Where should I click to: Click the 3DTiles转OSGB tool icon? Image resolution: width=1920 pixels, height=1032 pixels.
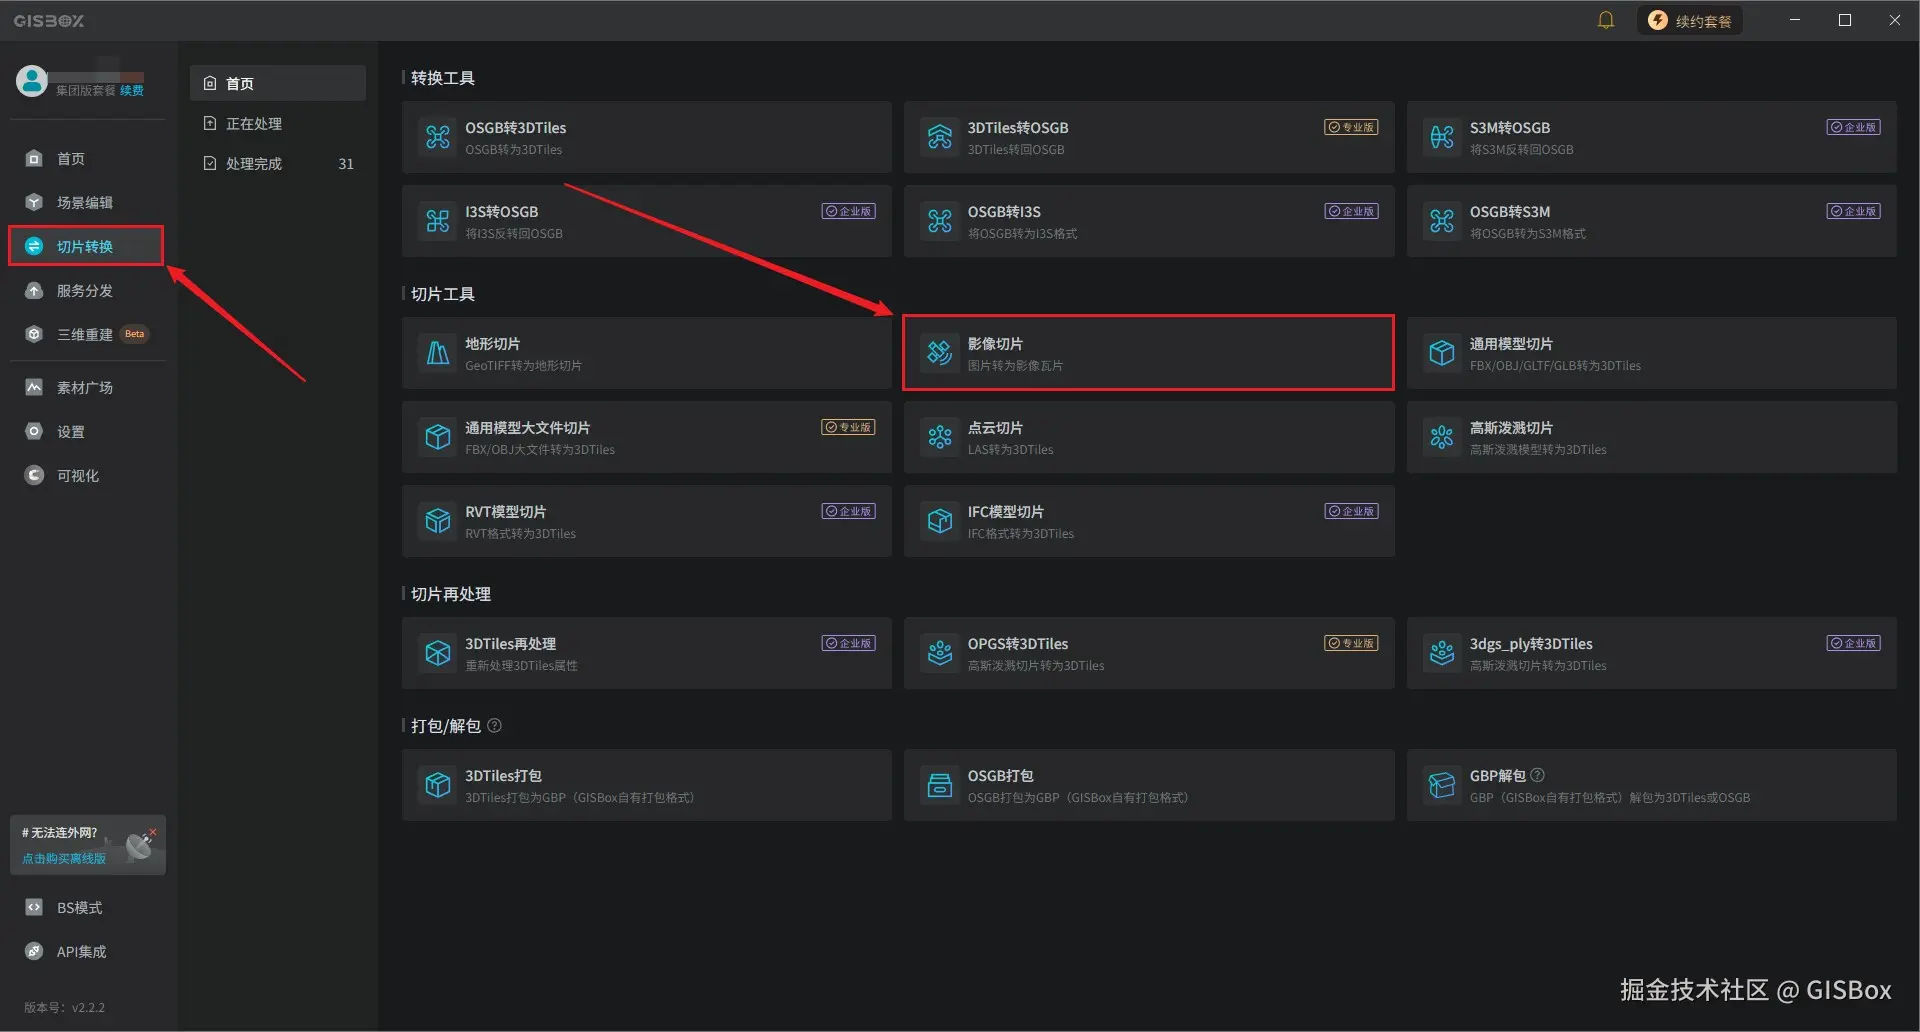(x=940, y=137)
